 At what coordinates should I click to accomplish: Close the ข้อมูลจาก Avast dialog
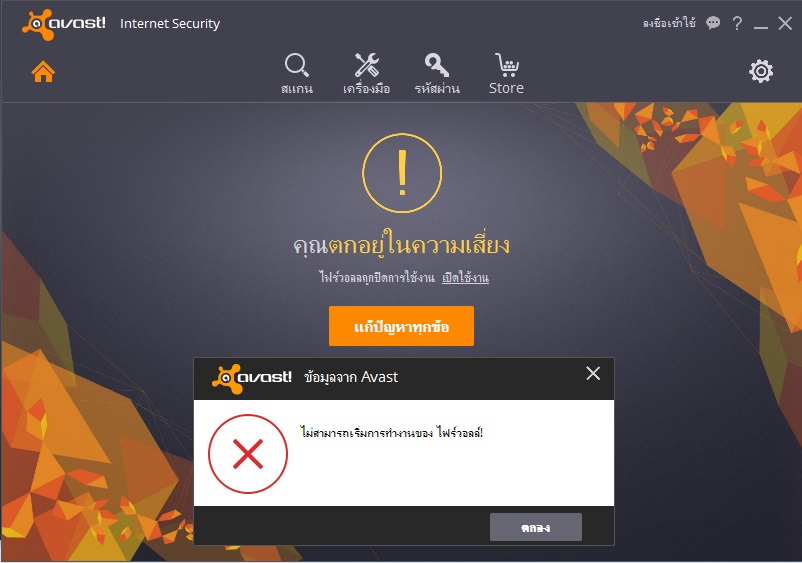coord(593,373)
